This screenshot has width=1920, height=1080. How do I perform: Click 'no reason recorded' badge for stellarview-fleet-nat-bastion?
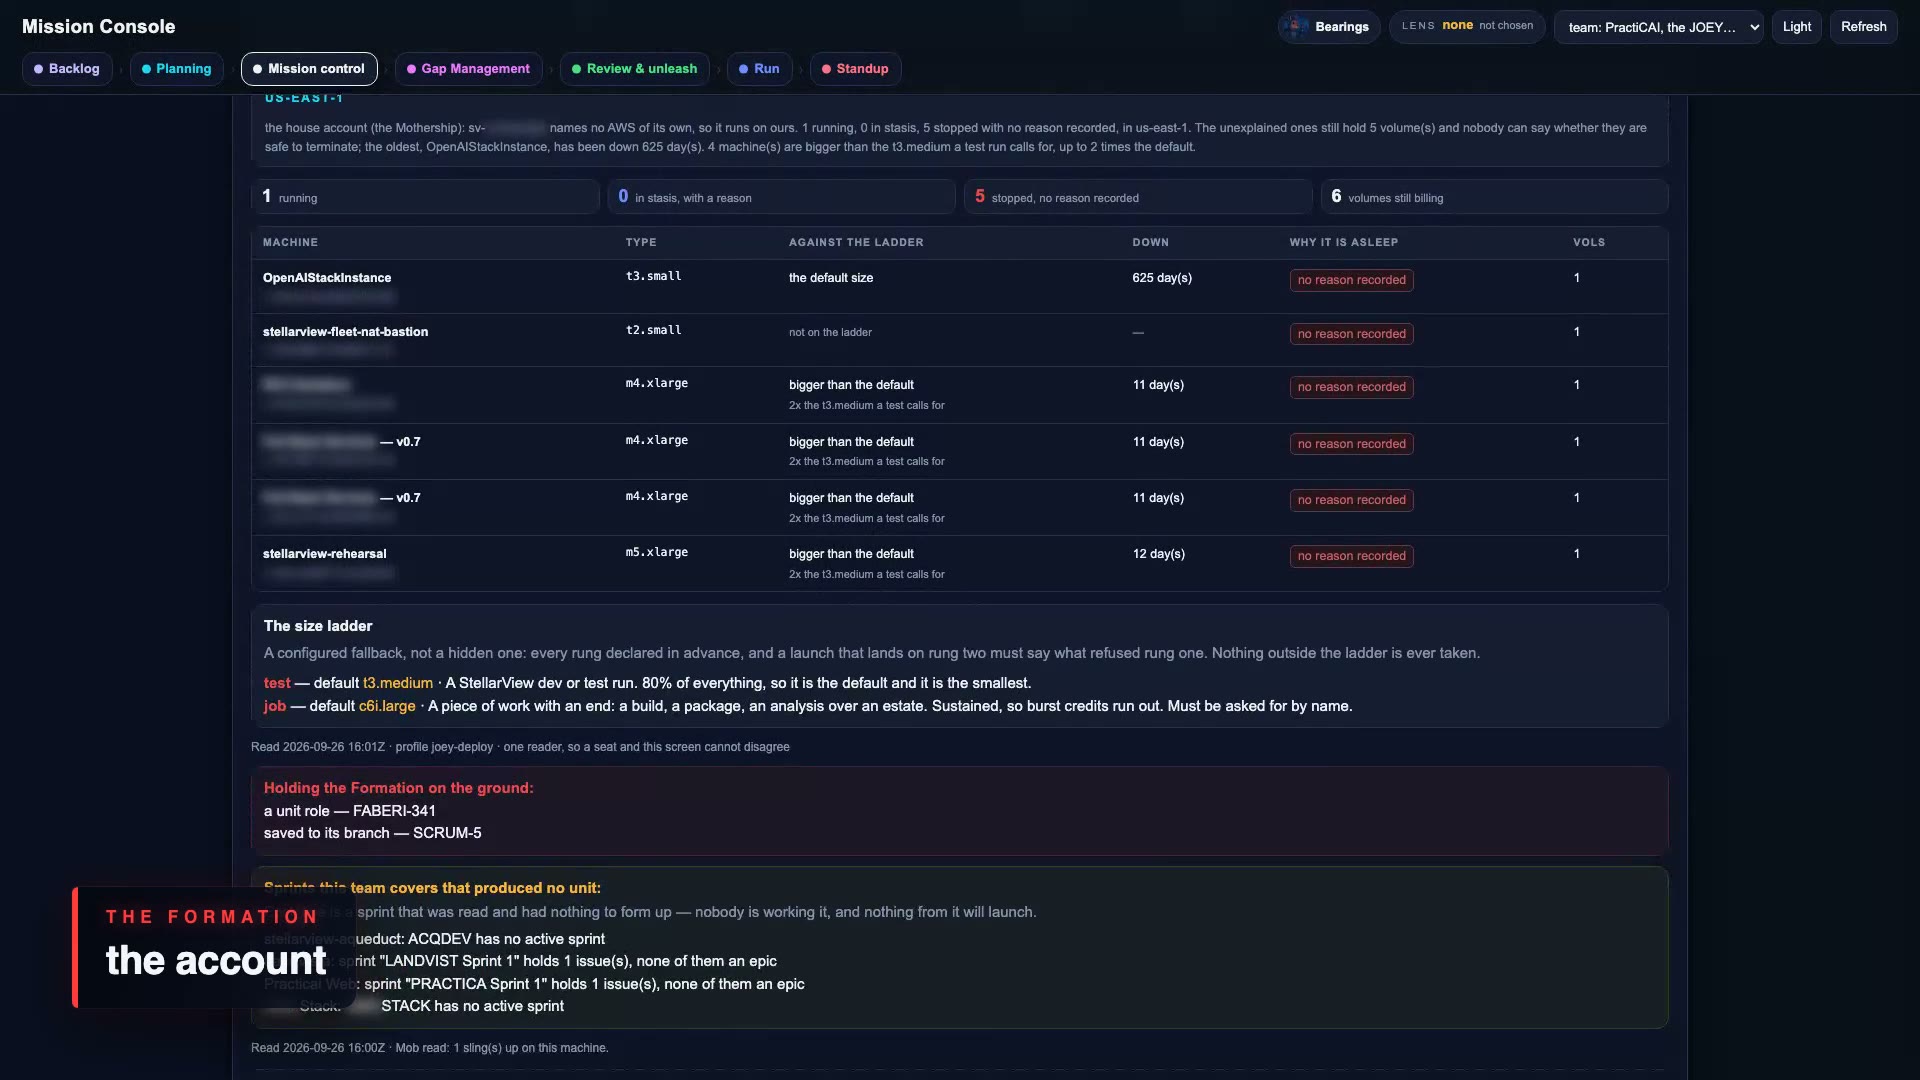[1351, 334]
